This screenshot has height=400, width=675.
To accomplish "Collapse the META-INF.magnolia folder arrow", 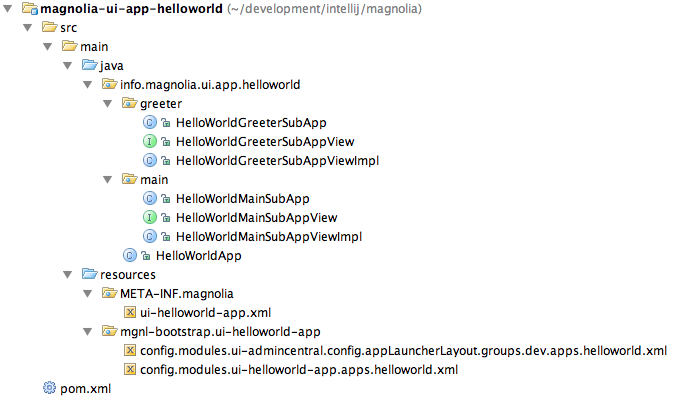I will 87,294.
